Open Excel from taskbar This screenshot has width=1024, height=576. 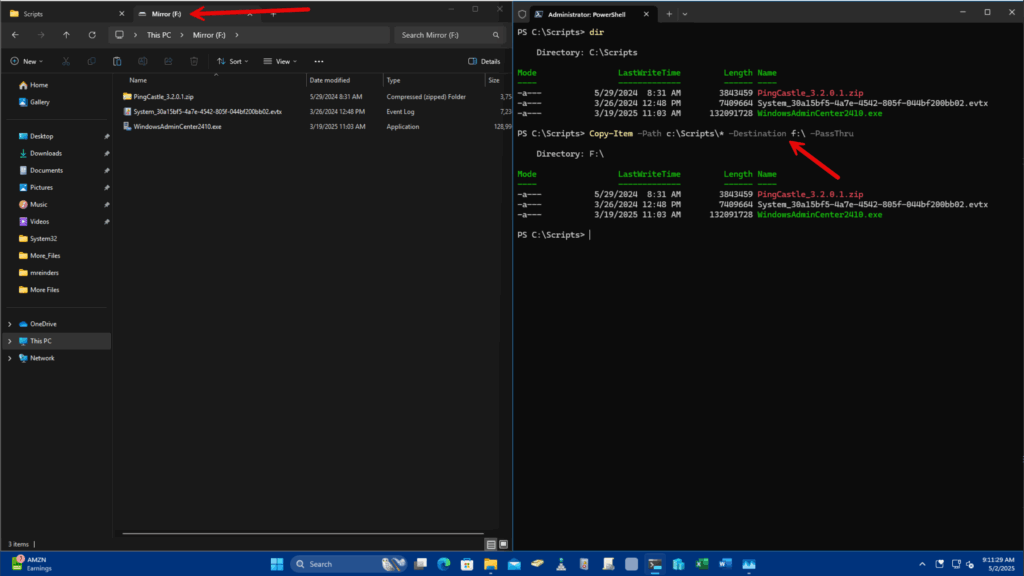point(702,564)
